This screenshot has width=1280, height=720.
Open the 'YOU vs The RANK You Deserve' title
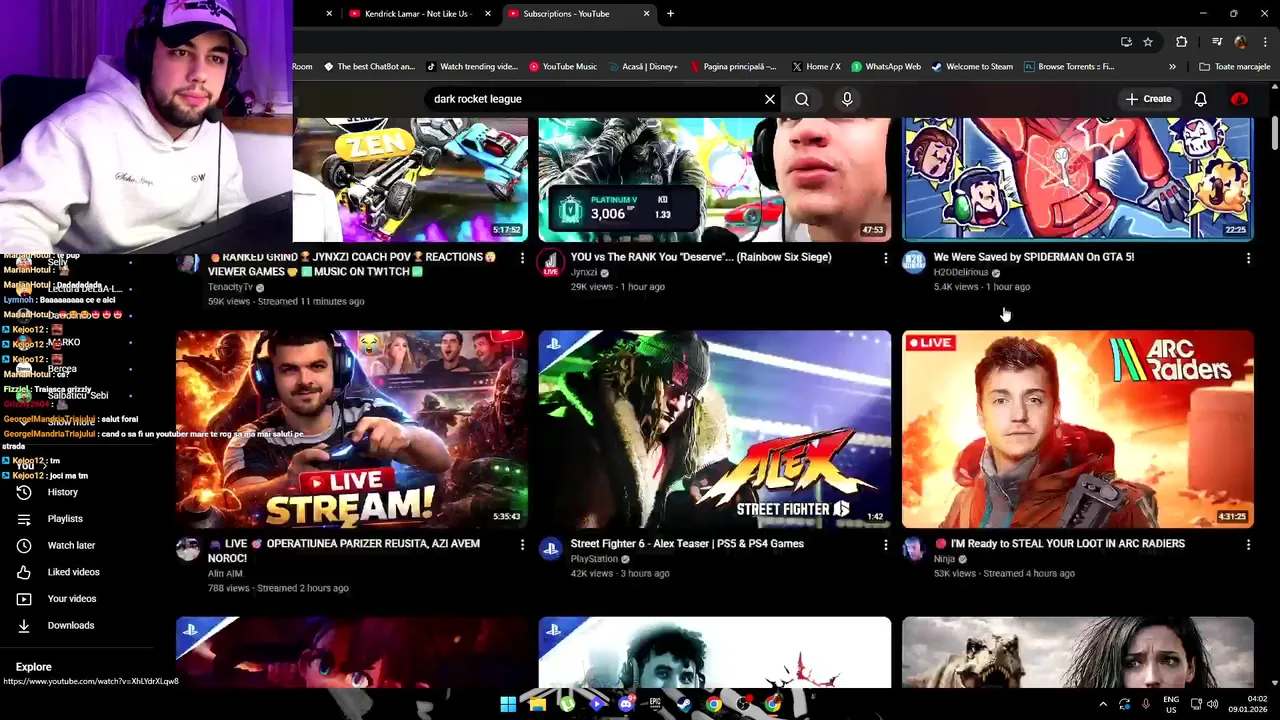[701, 257]
